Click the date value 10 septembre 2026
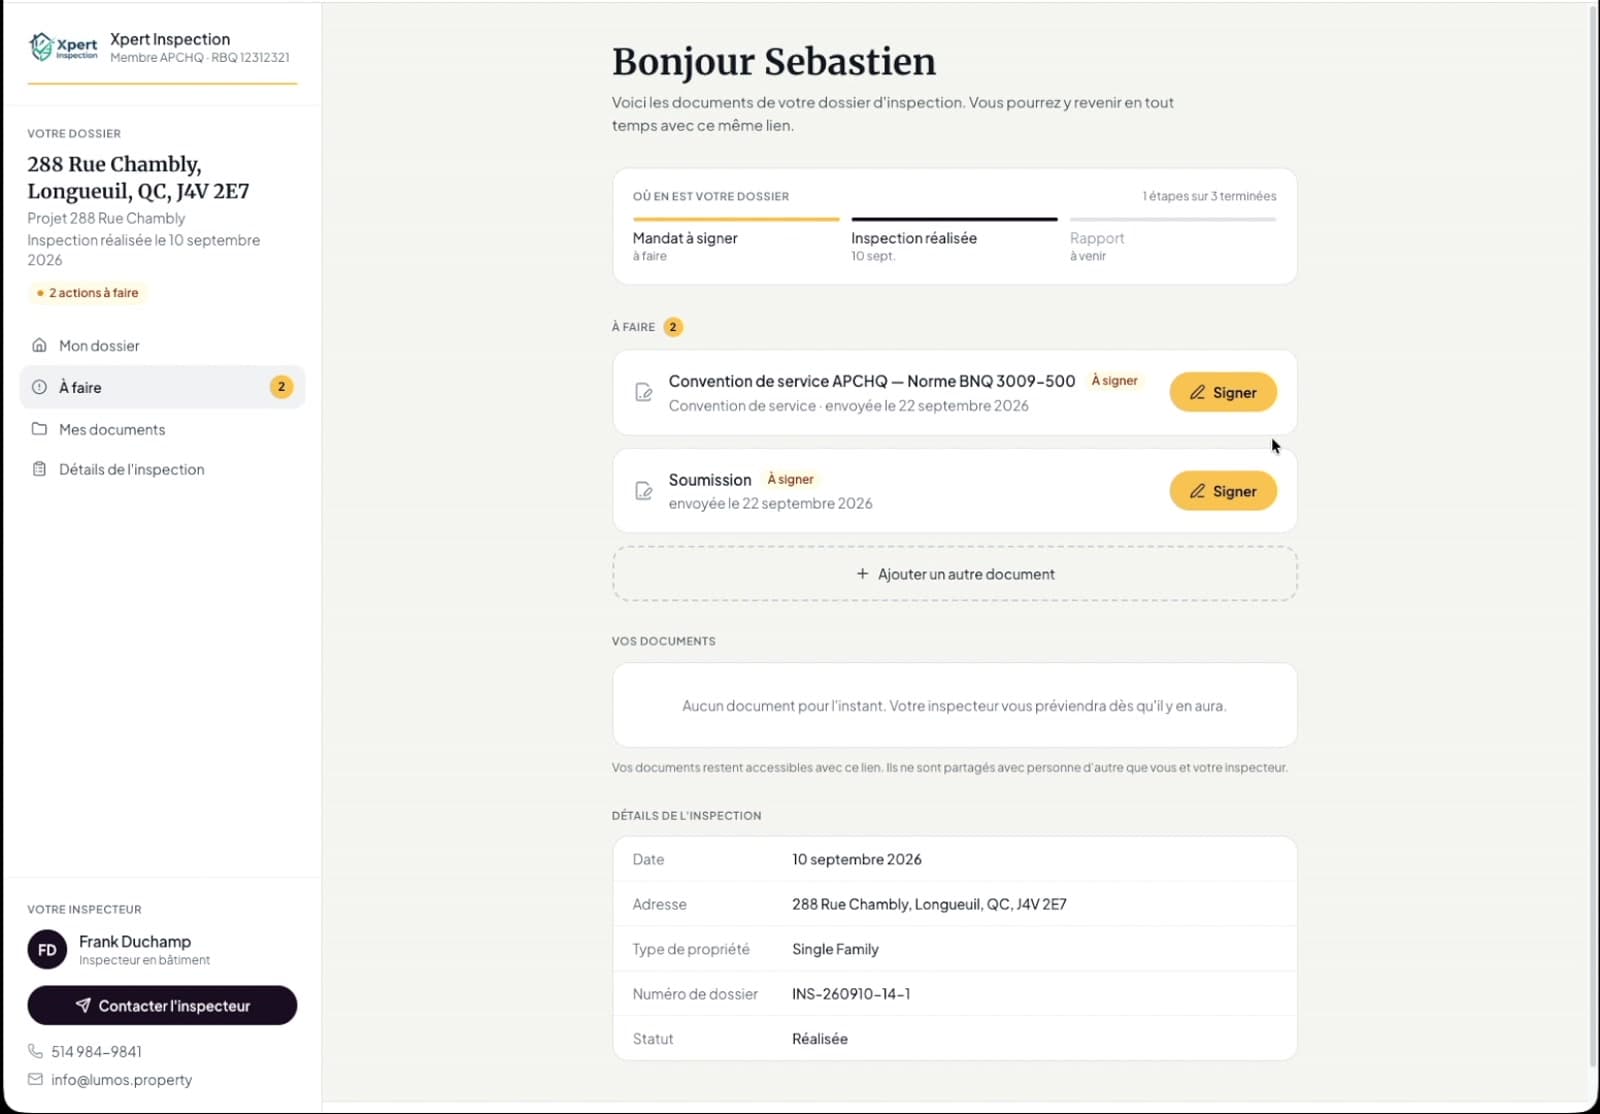The height and width of the screenshot is (1114, 1600). (x=857, y=859)
